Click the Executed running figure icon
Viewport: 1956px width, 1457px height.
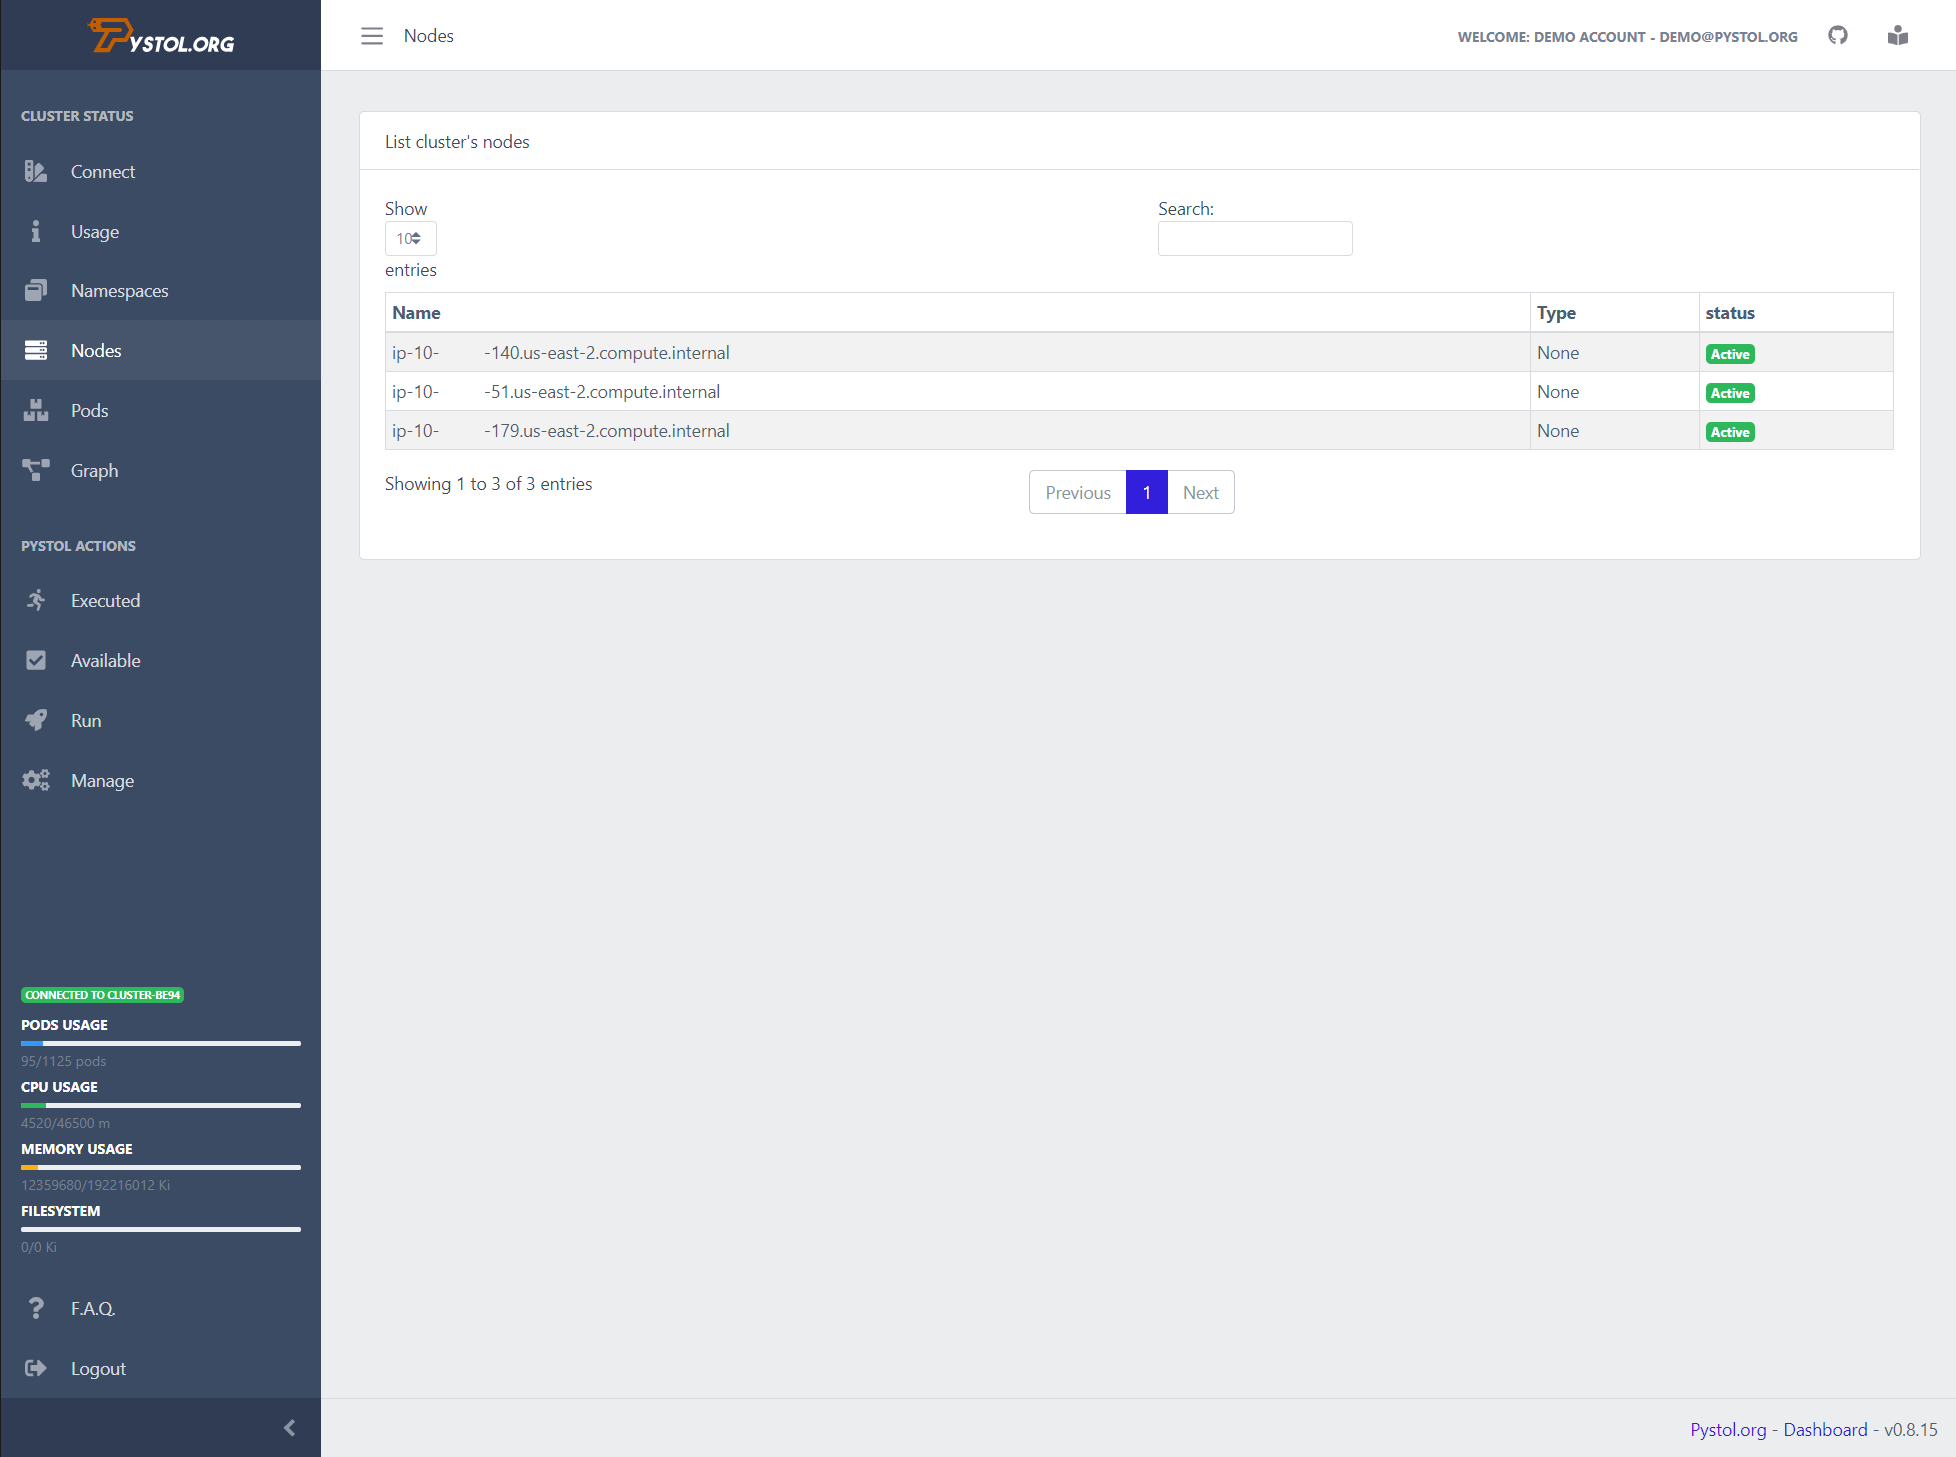point(36,601)
